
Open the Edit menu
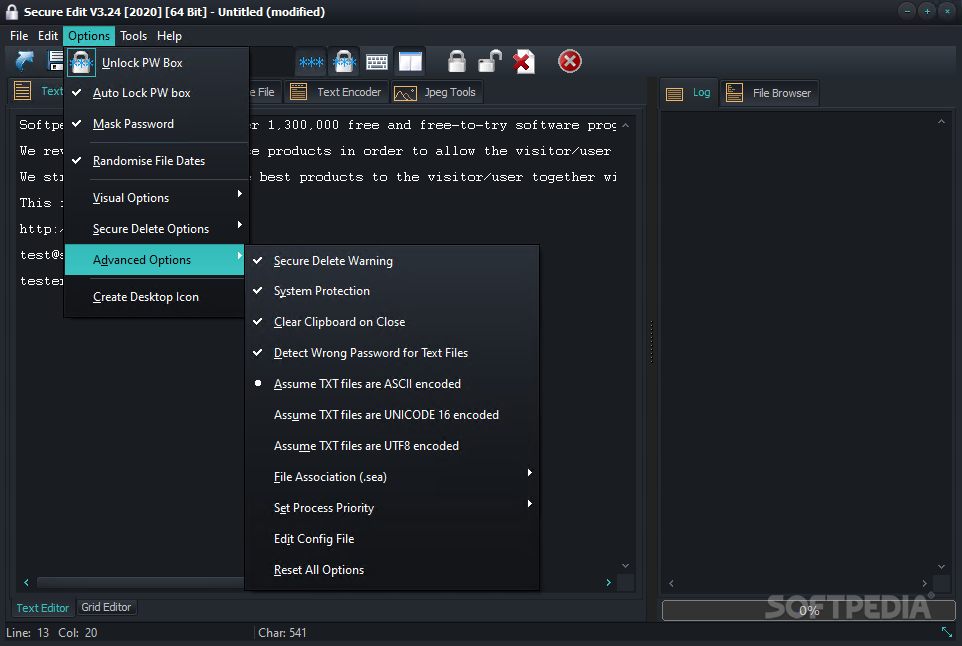(x=48, y=36)
